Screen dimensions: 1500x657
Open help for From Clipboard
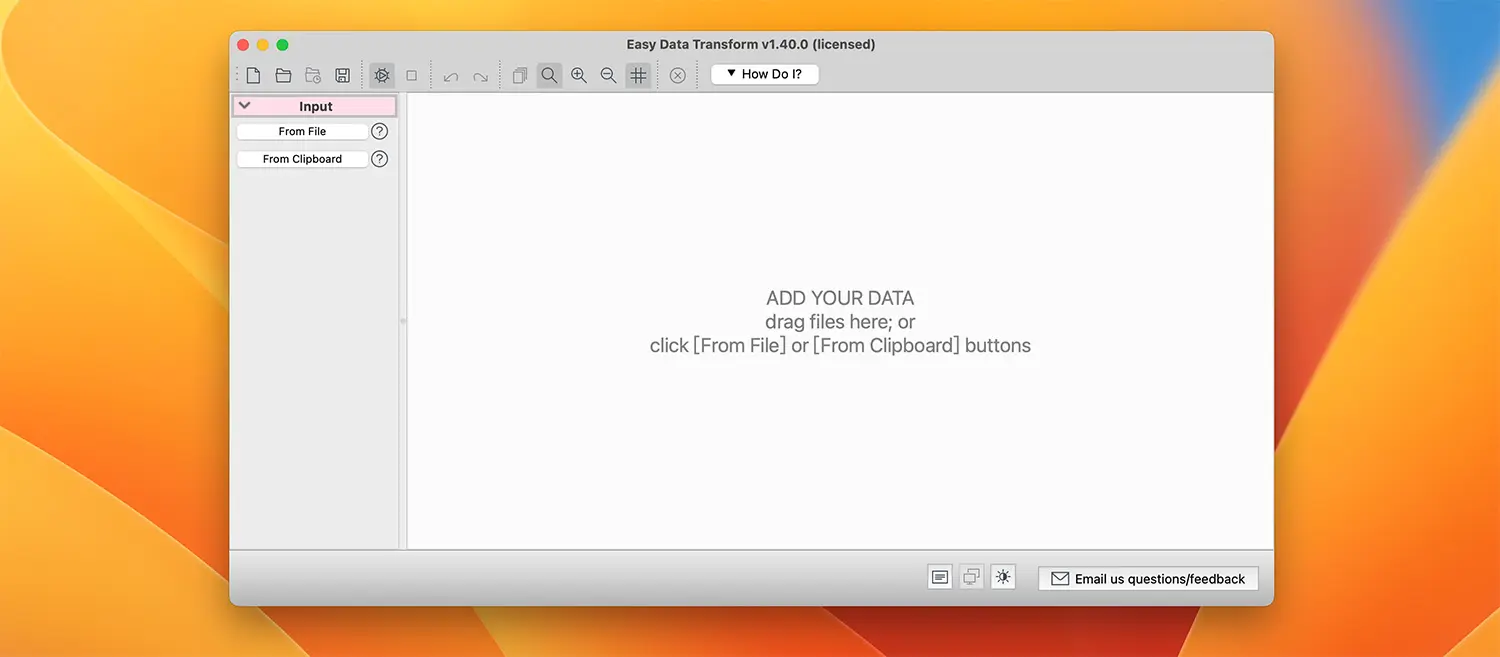379,159
